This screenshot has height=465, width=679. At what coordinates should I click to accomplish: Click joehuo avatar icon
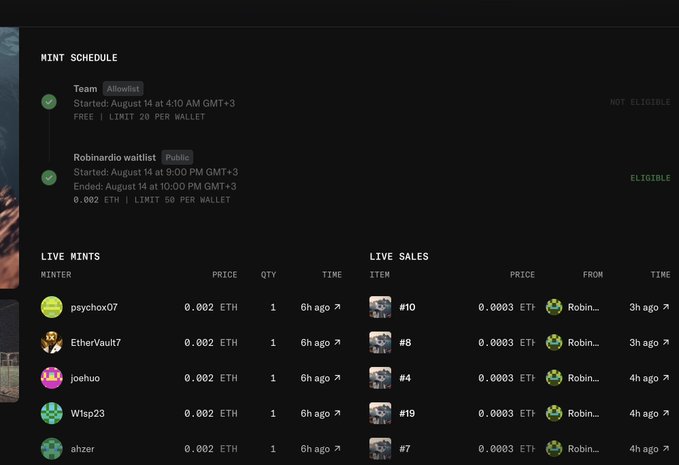point(52,378)
